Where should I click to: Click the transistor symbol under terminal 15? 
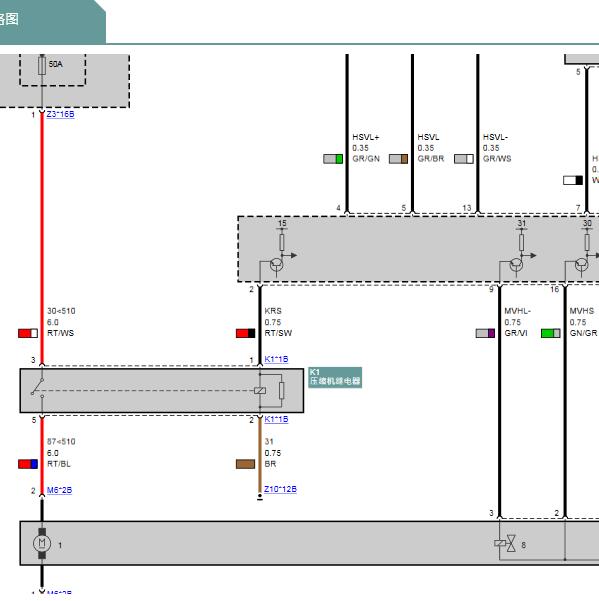(x=277, y=264)
